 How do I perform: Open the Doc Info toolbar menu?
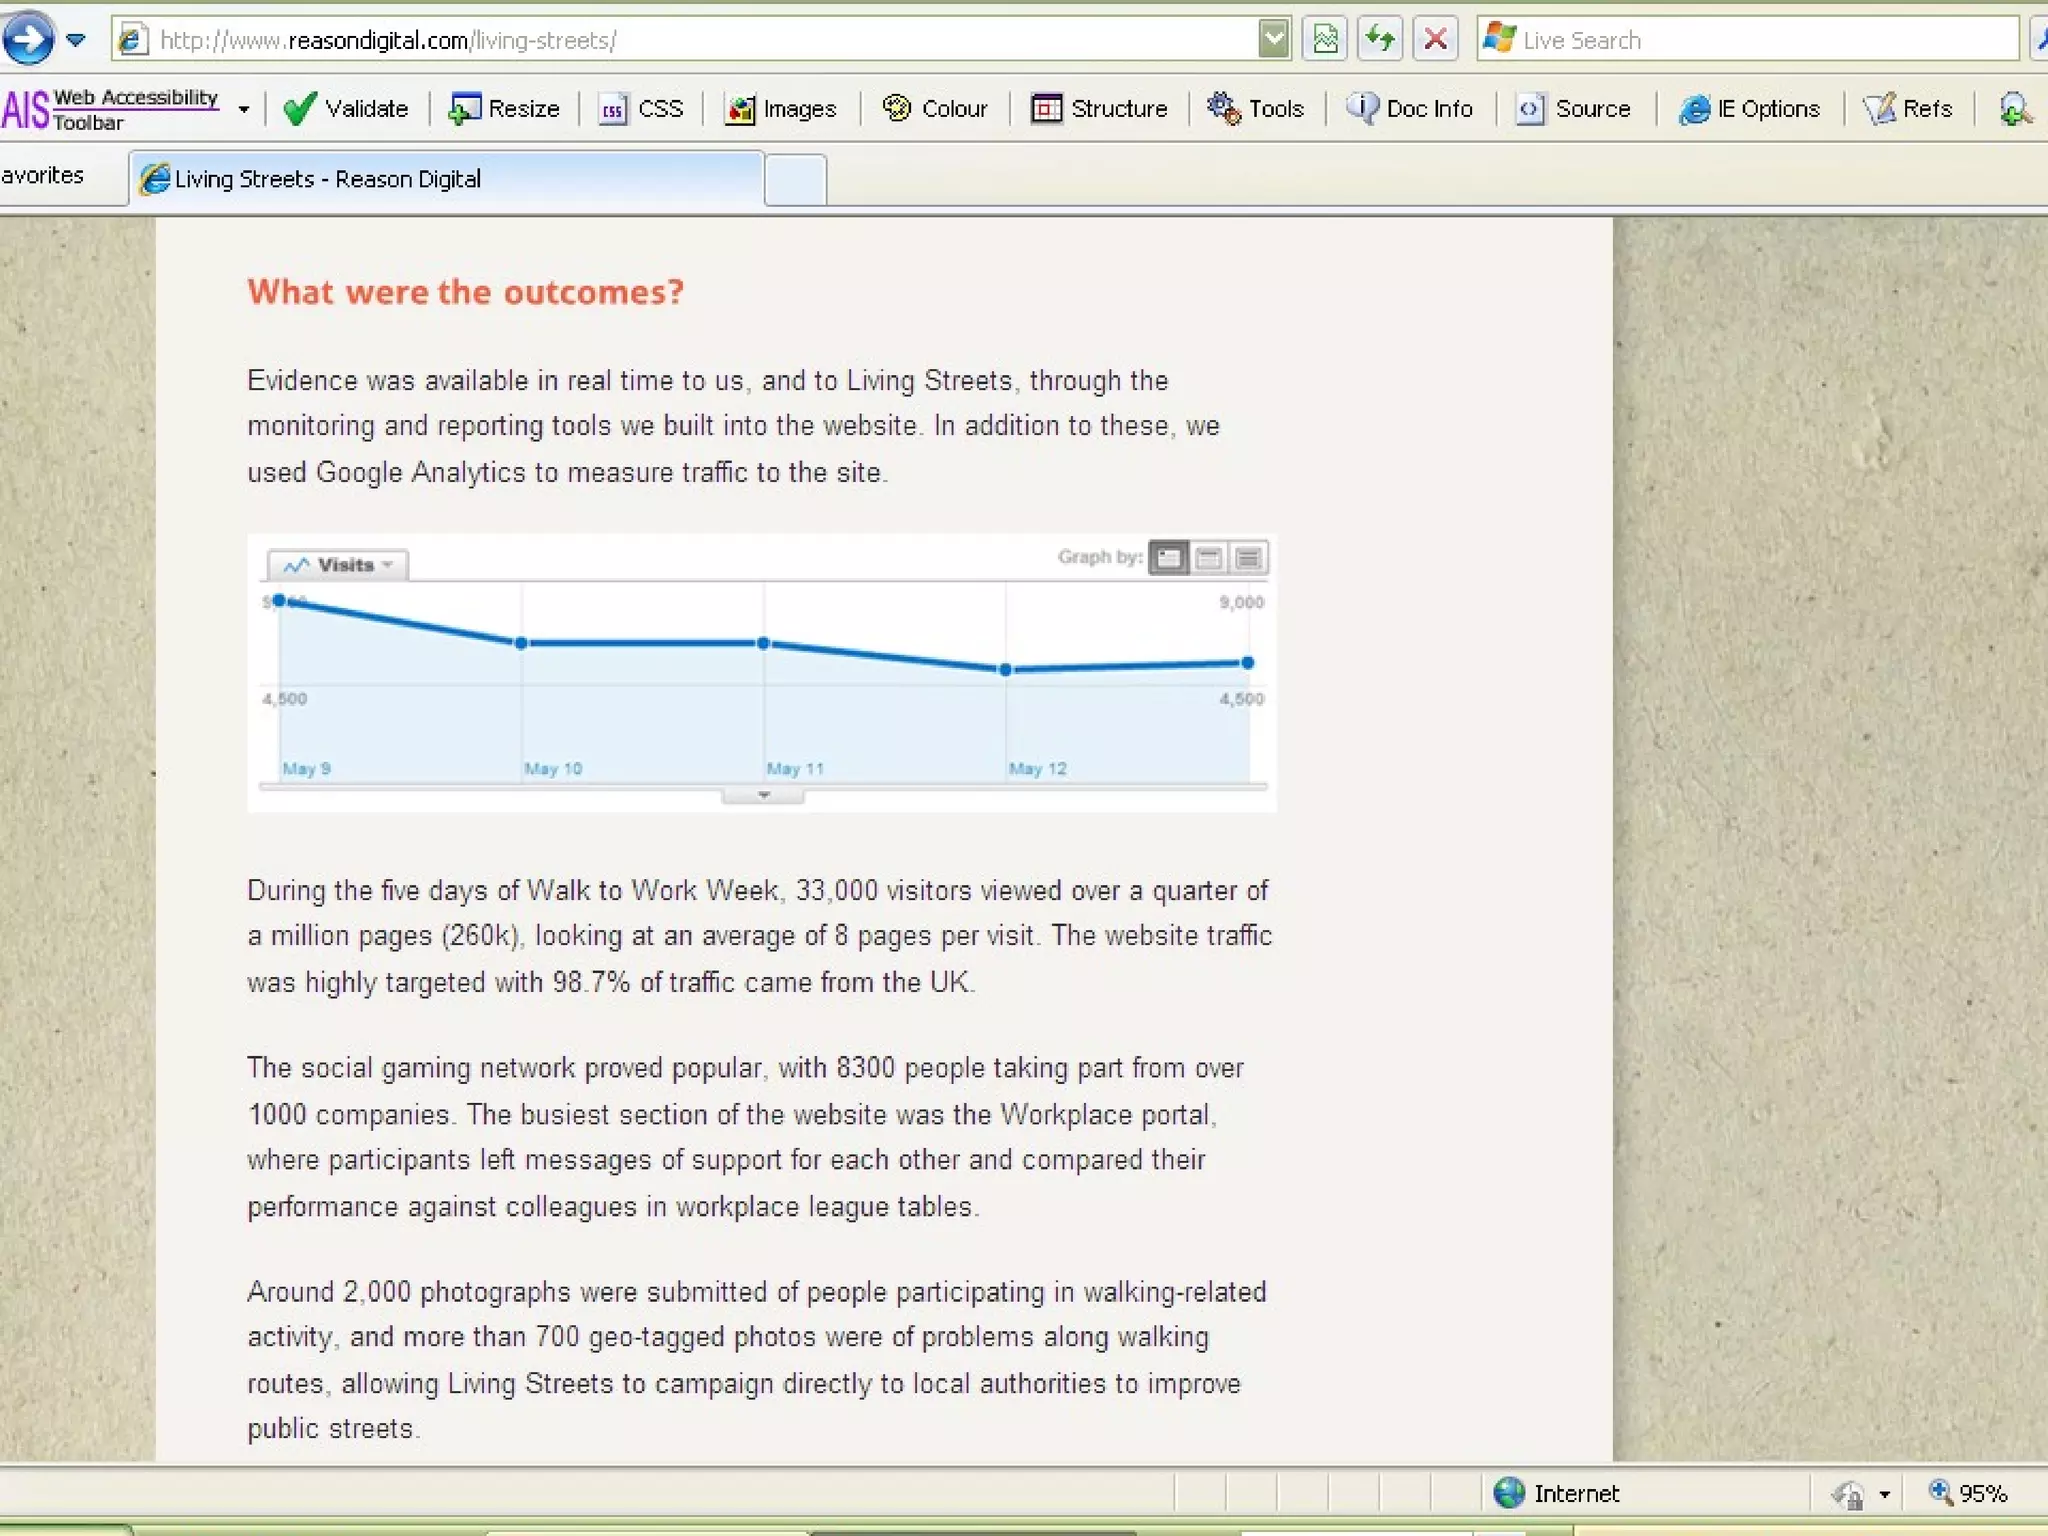pos(1410,108)
